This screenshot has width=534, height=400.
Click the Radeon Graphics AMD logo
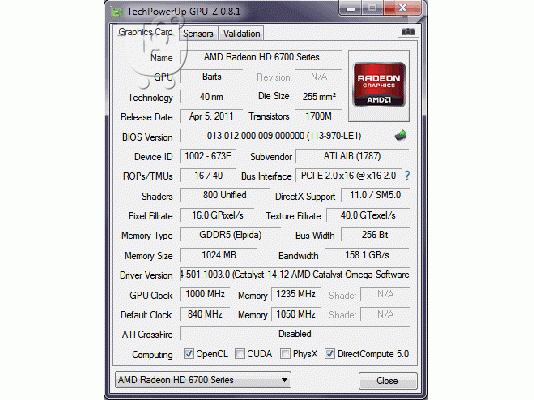[x=379, y=85]
